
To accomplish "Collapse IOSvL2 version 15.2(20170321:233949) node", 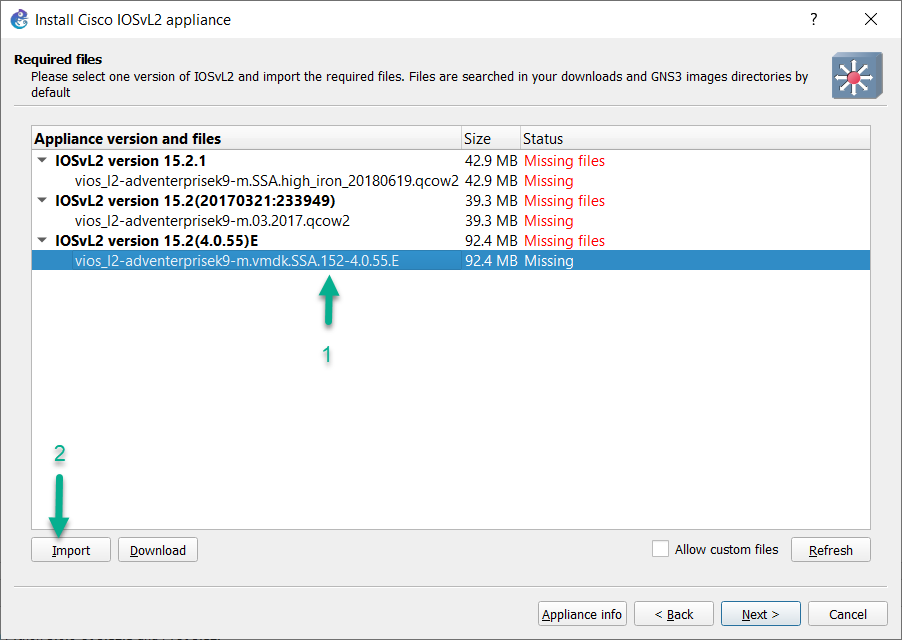I will point(42,201).
